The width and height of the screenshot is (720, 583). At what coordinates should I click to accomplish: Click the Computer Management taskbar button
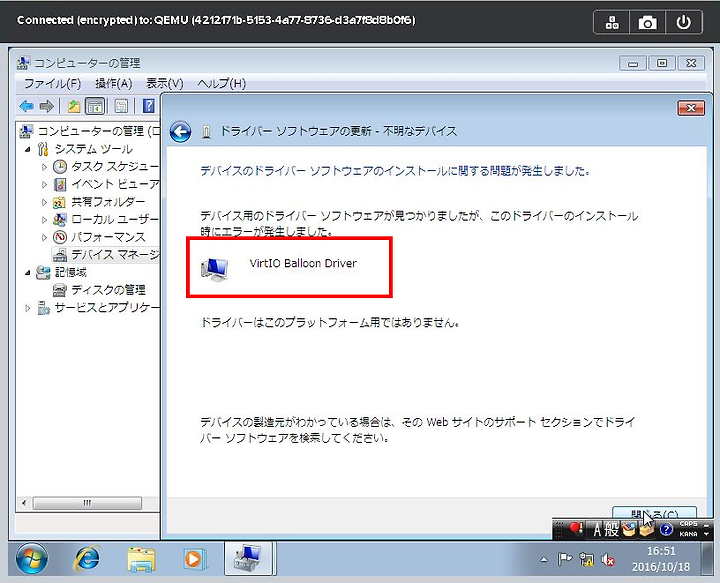coord(250,558)
